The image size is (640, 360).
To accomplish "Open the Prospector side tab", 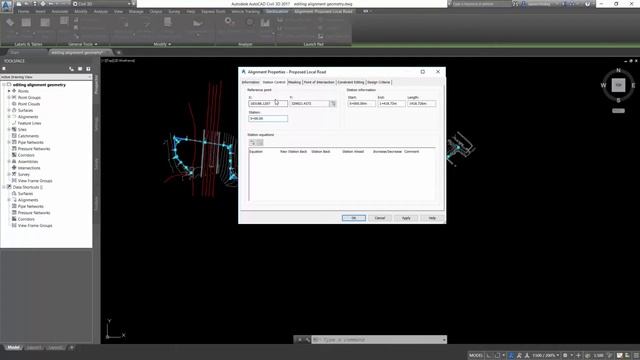I will point(96,84).
